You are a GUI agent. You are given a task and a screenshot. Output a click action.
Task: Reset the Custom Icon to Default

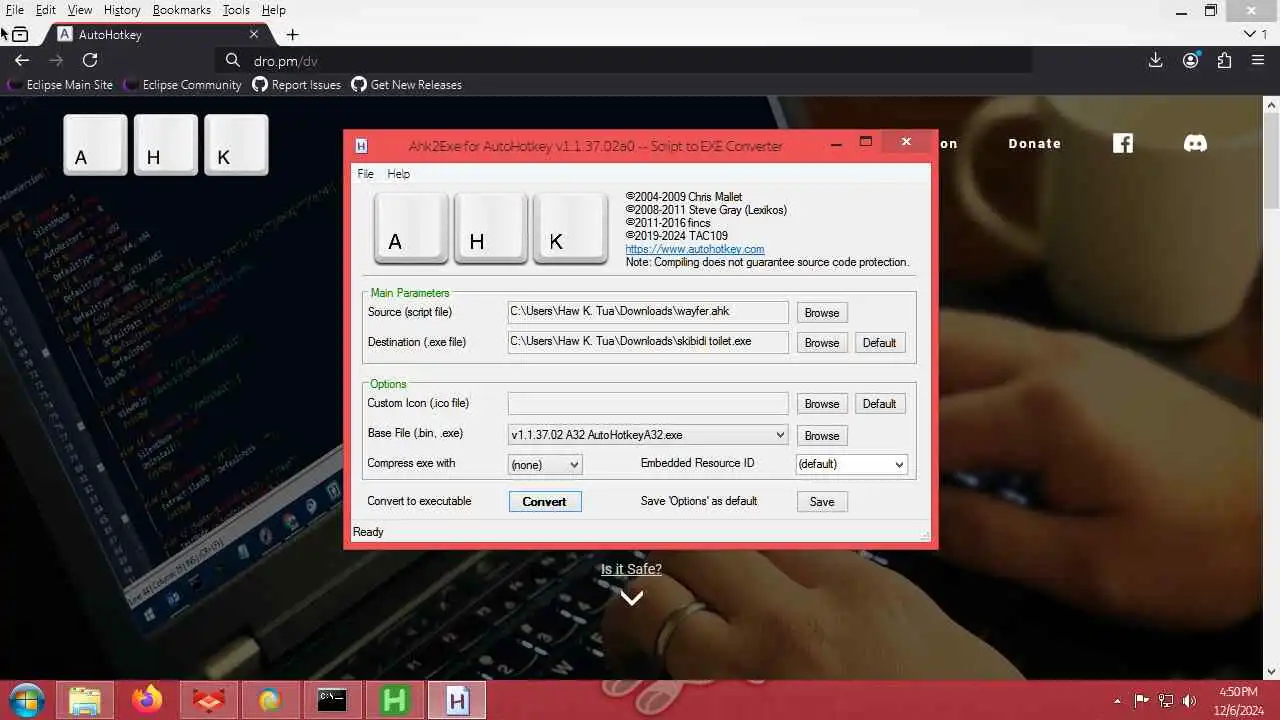pyautogui.click(x=879, y=404)
